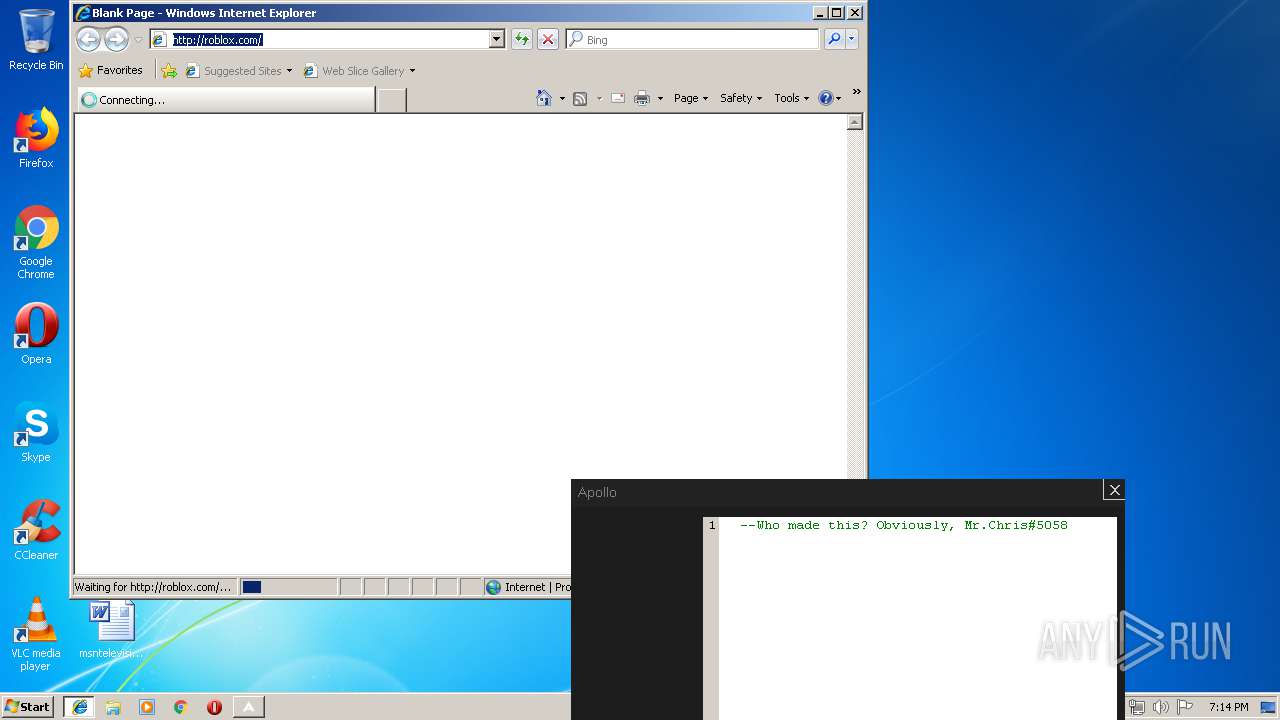The height and width of the screenshot is (720, 1280).
Task: Click the page loading progress bar
Action: pos(288,587)
